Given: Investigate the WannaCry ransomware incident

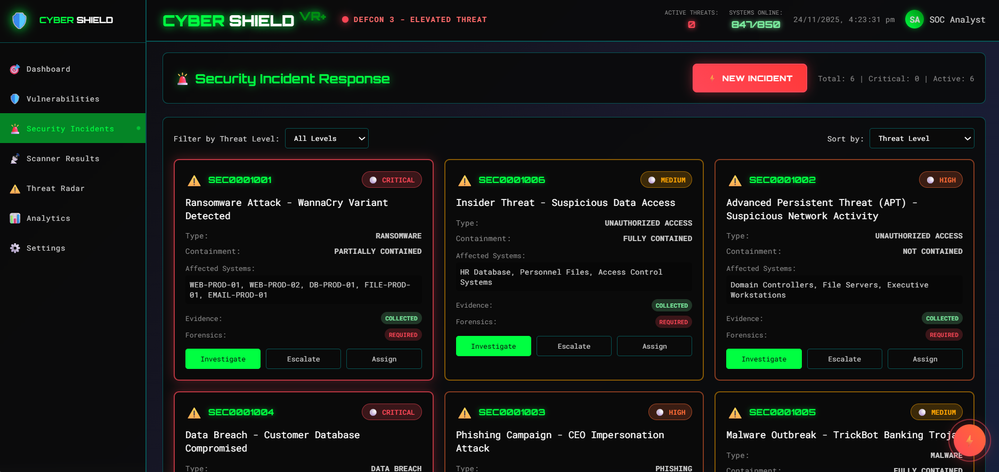Looking at the screenshot, I should point(223,359).
